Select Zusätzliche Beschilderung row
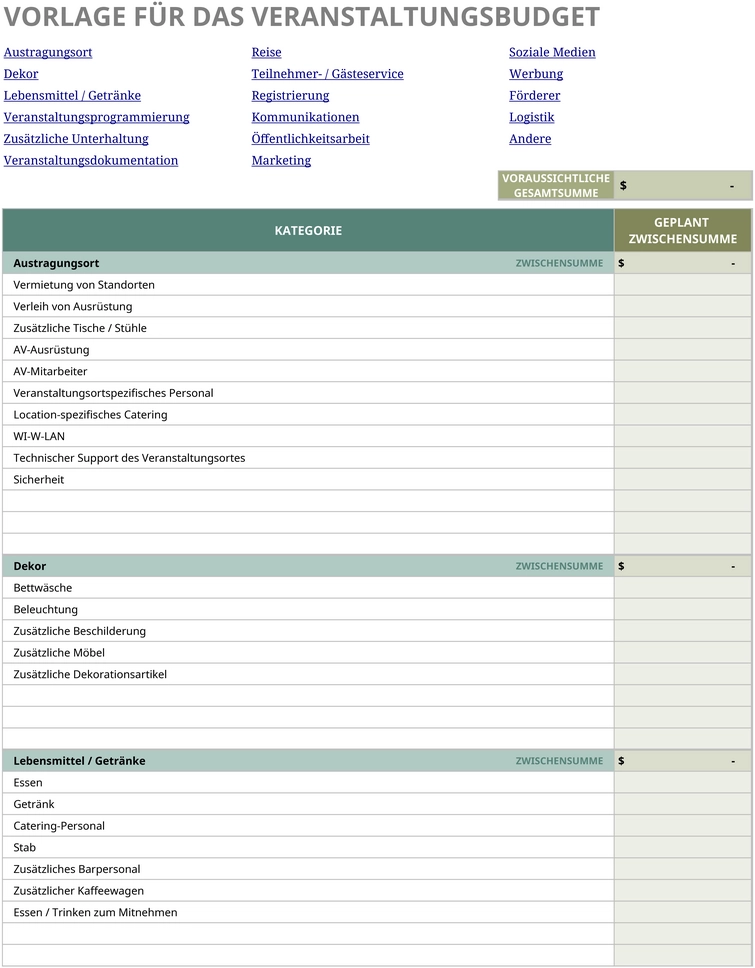 click(x=308, y=631)
